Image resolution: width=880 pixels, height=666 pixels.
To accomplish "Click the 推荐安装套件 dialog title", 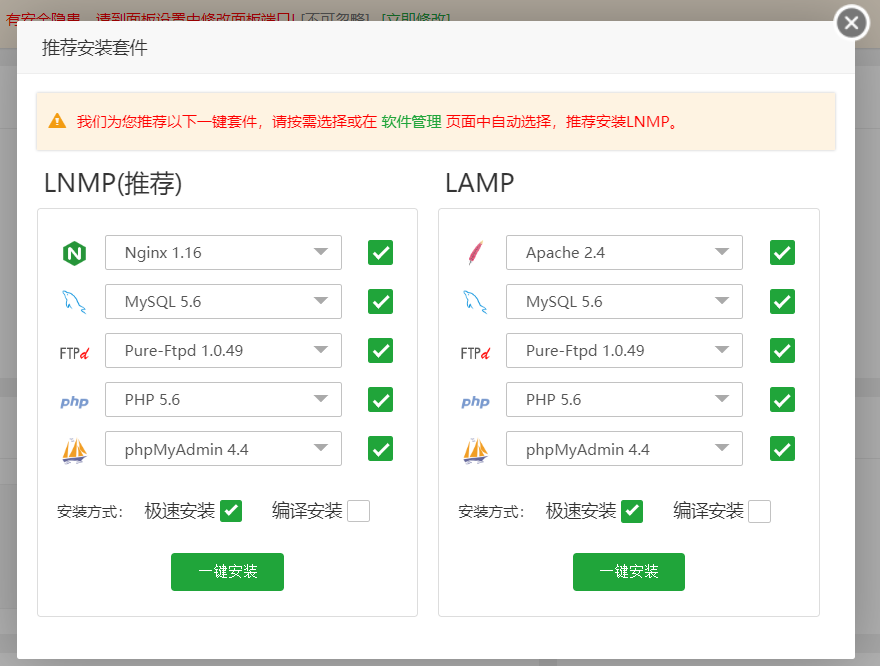I will click(94, 48).
